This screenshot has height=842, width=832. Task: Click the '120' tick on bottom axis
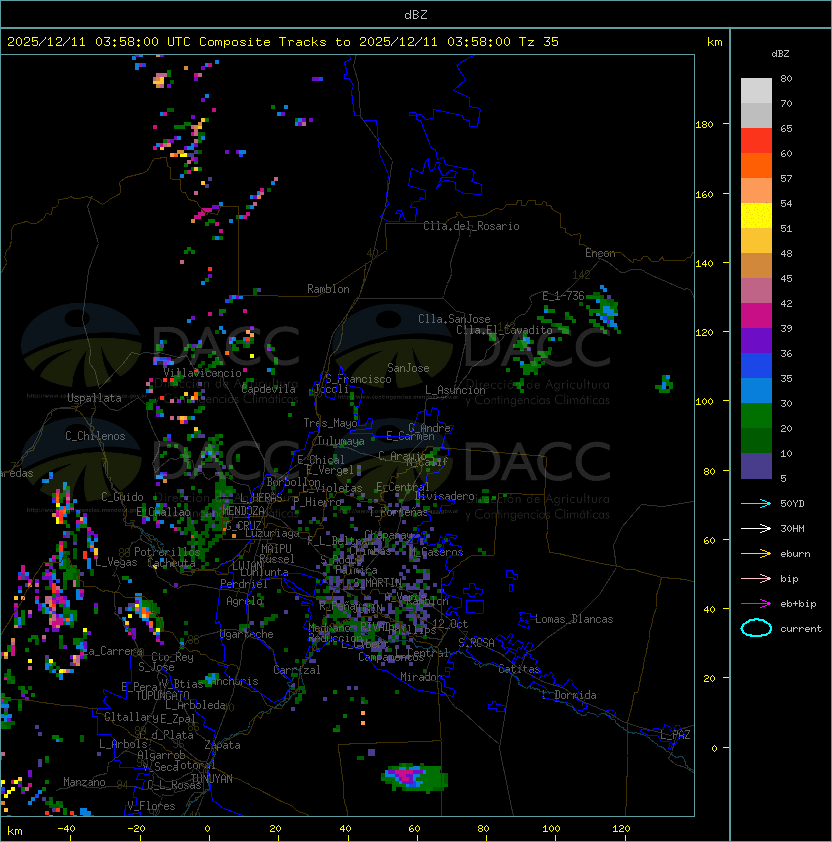coord(621,829)
